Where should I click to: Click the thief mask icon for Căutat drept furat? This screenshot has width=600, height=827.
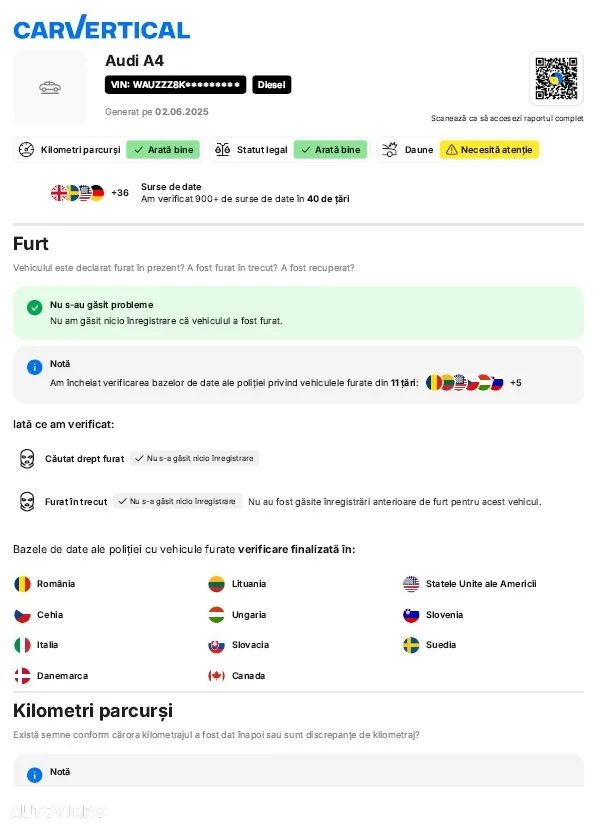click(x=27, y=459)
